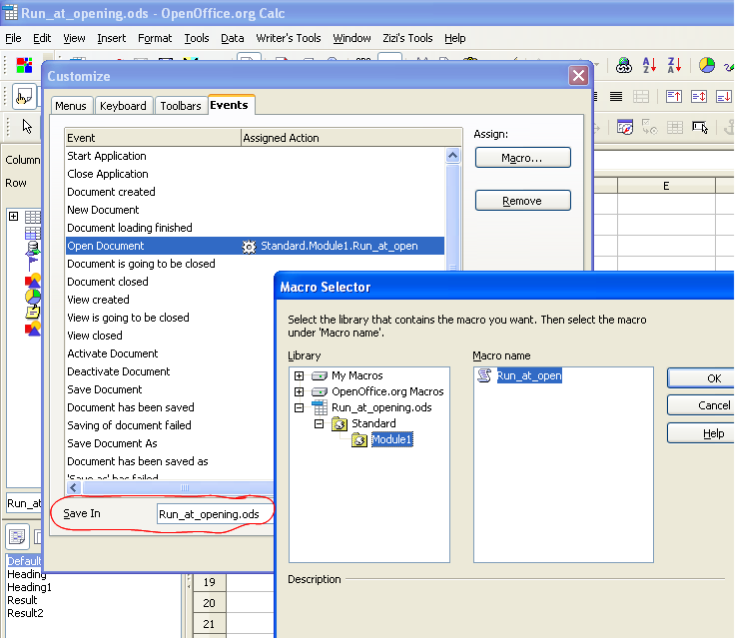Sort ascending with the A-Z icon

pos(649,65)
